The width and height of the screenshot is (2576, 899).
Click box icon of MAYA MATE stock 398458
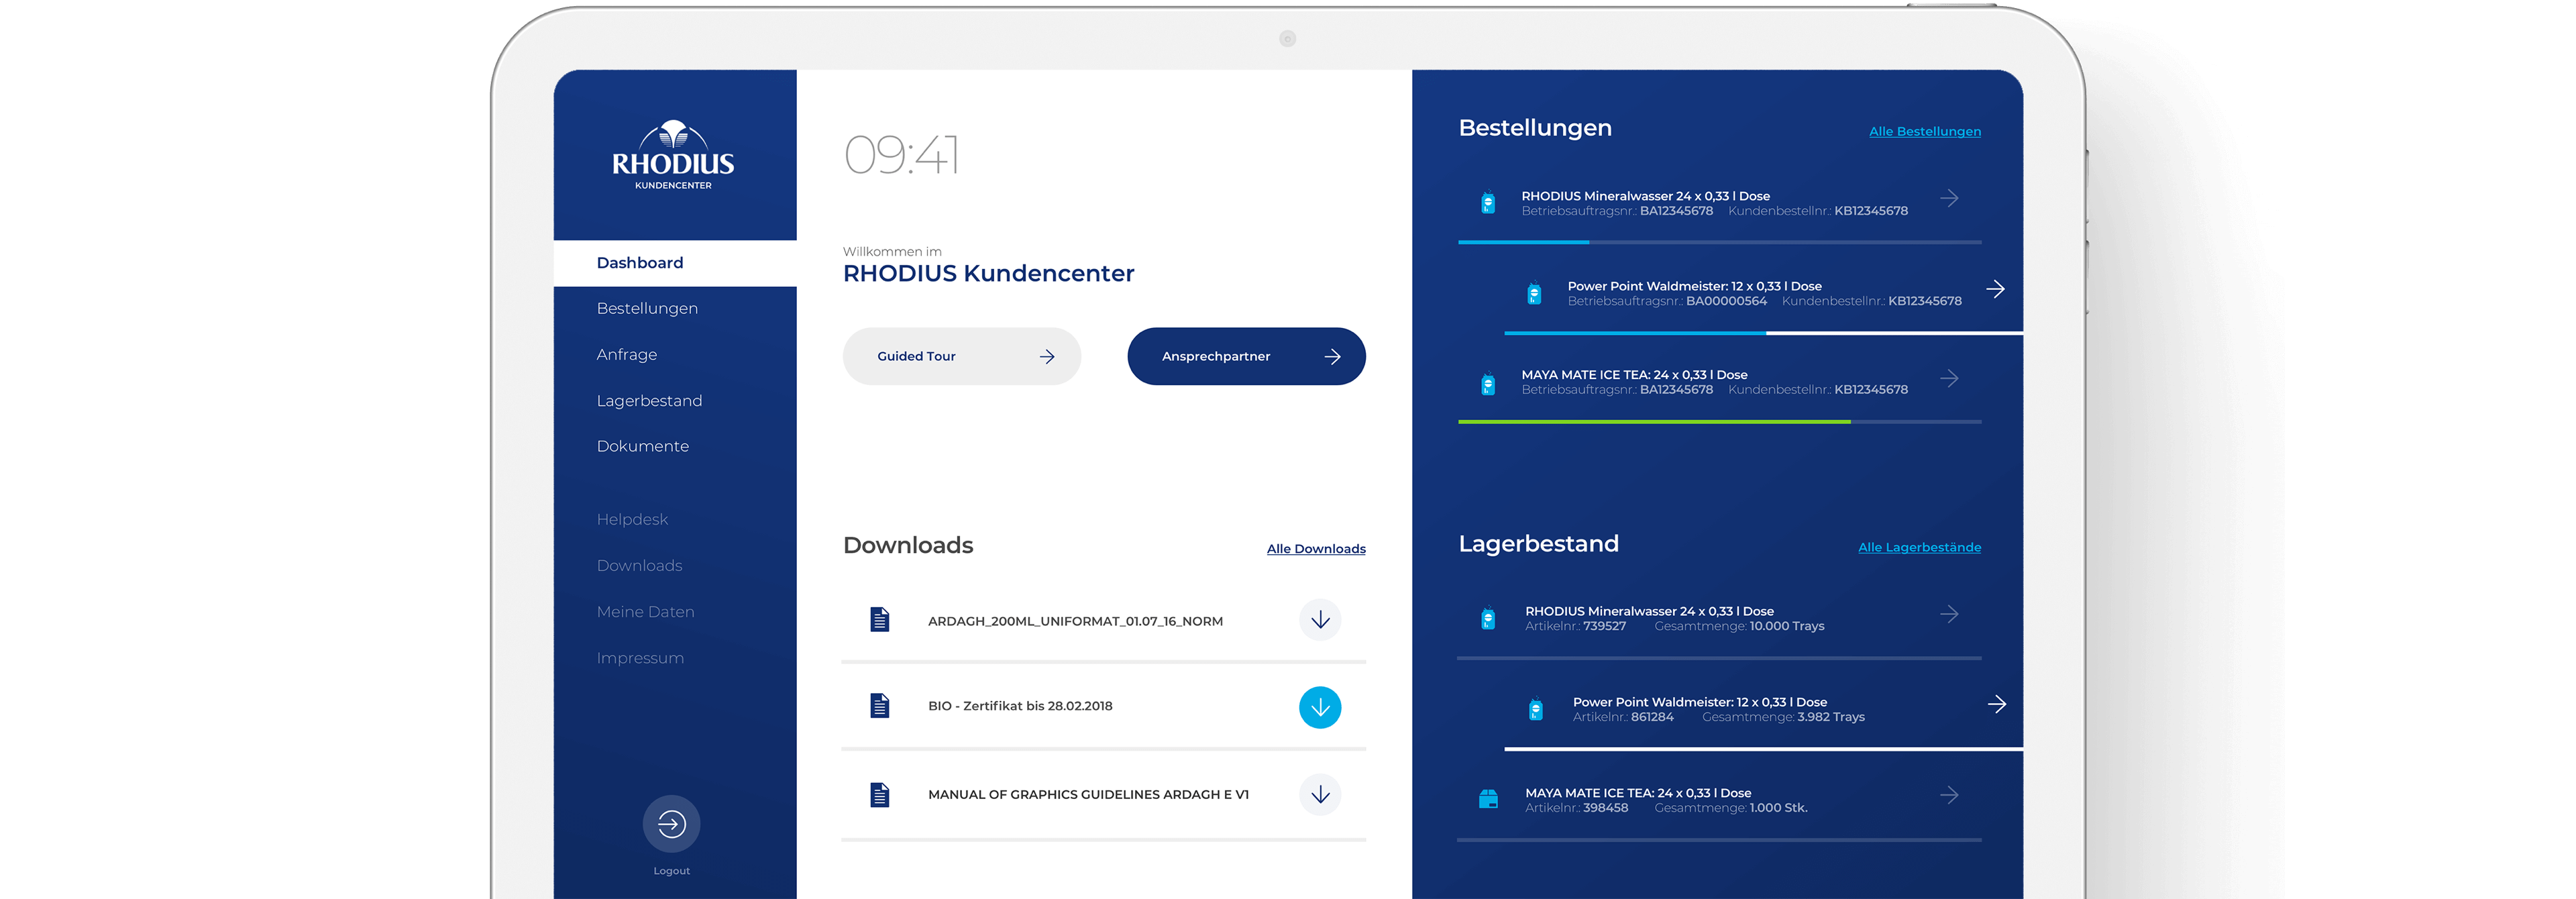pos(1488,799)
